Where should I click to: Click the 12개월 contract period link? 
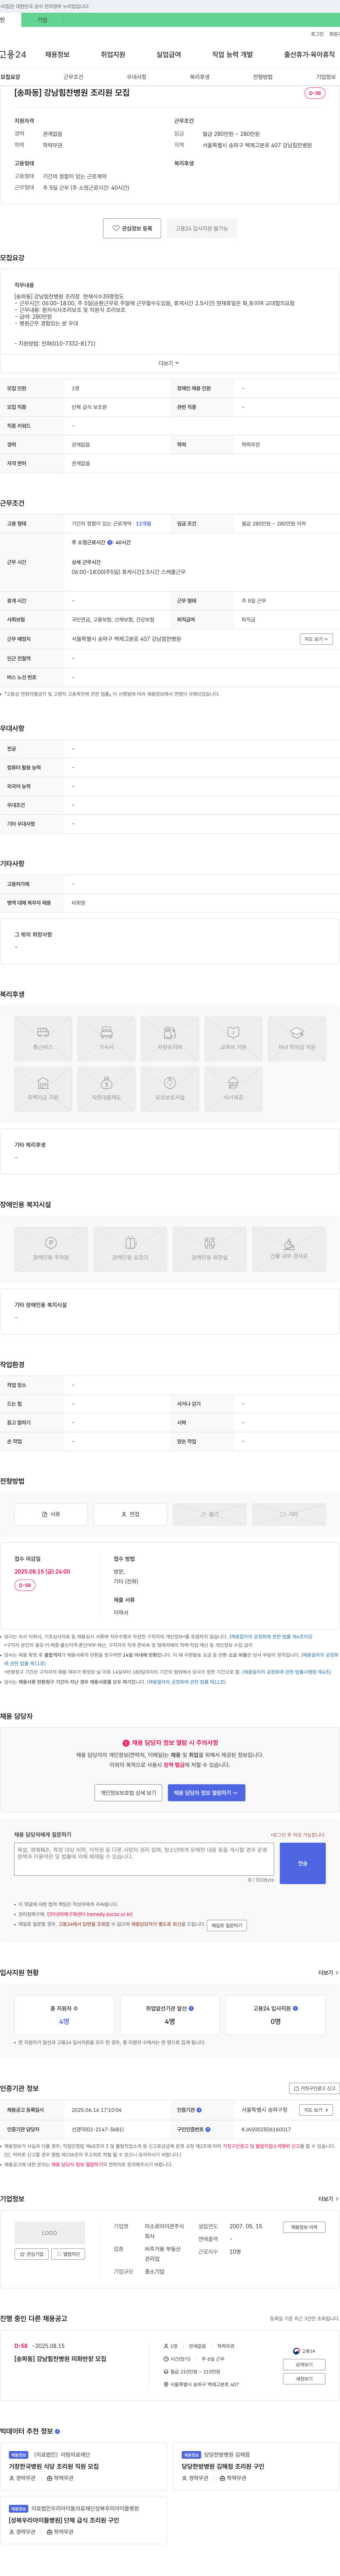(144, 524)
